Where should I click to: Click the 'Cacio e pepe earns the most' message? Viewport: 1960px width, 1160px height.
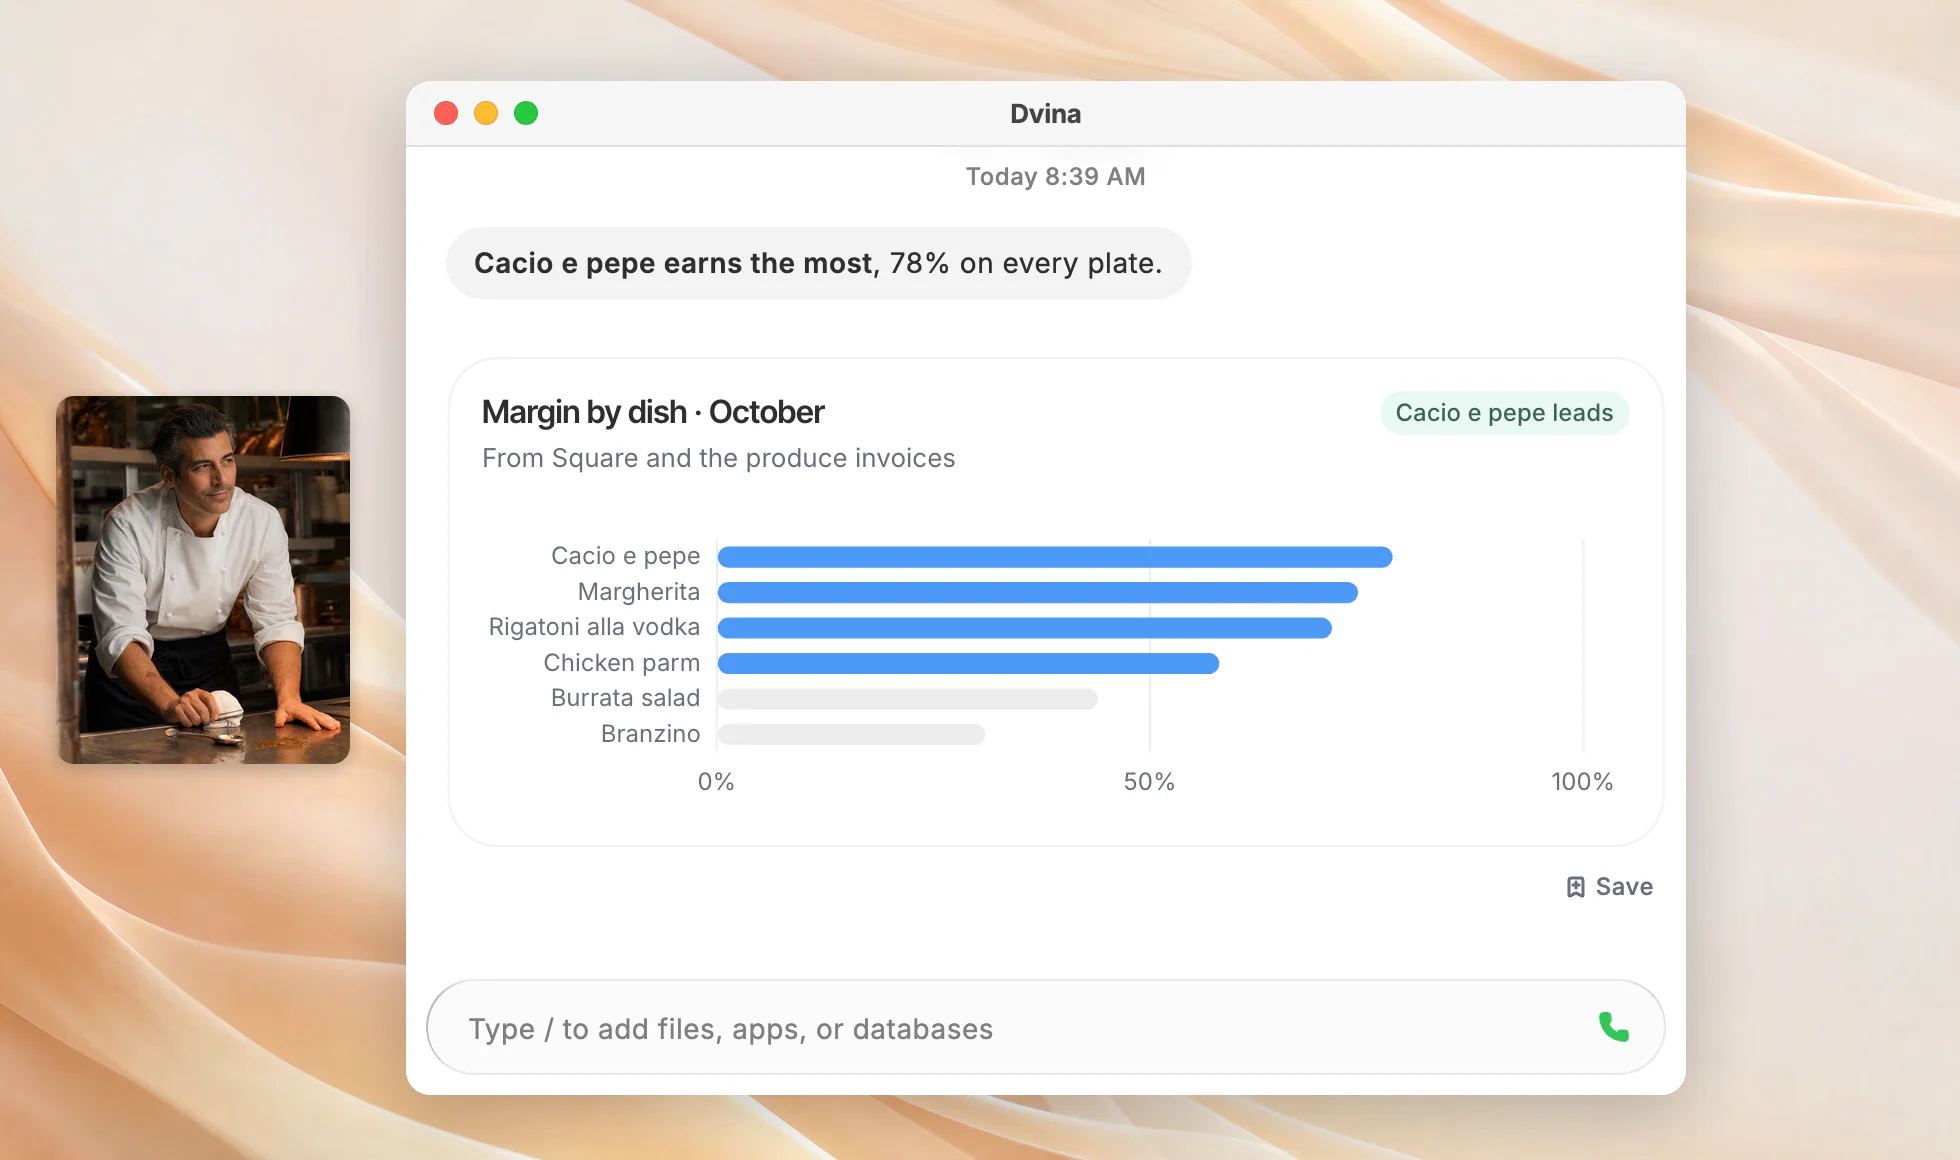click(x=818, y=263)
